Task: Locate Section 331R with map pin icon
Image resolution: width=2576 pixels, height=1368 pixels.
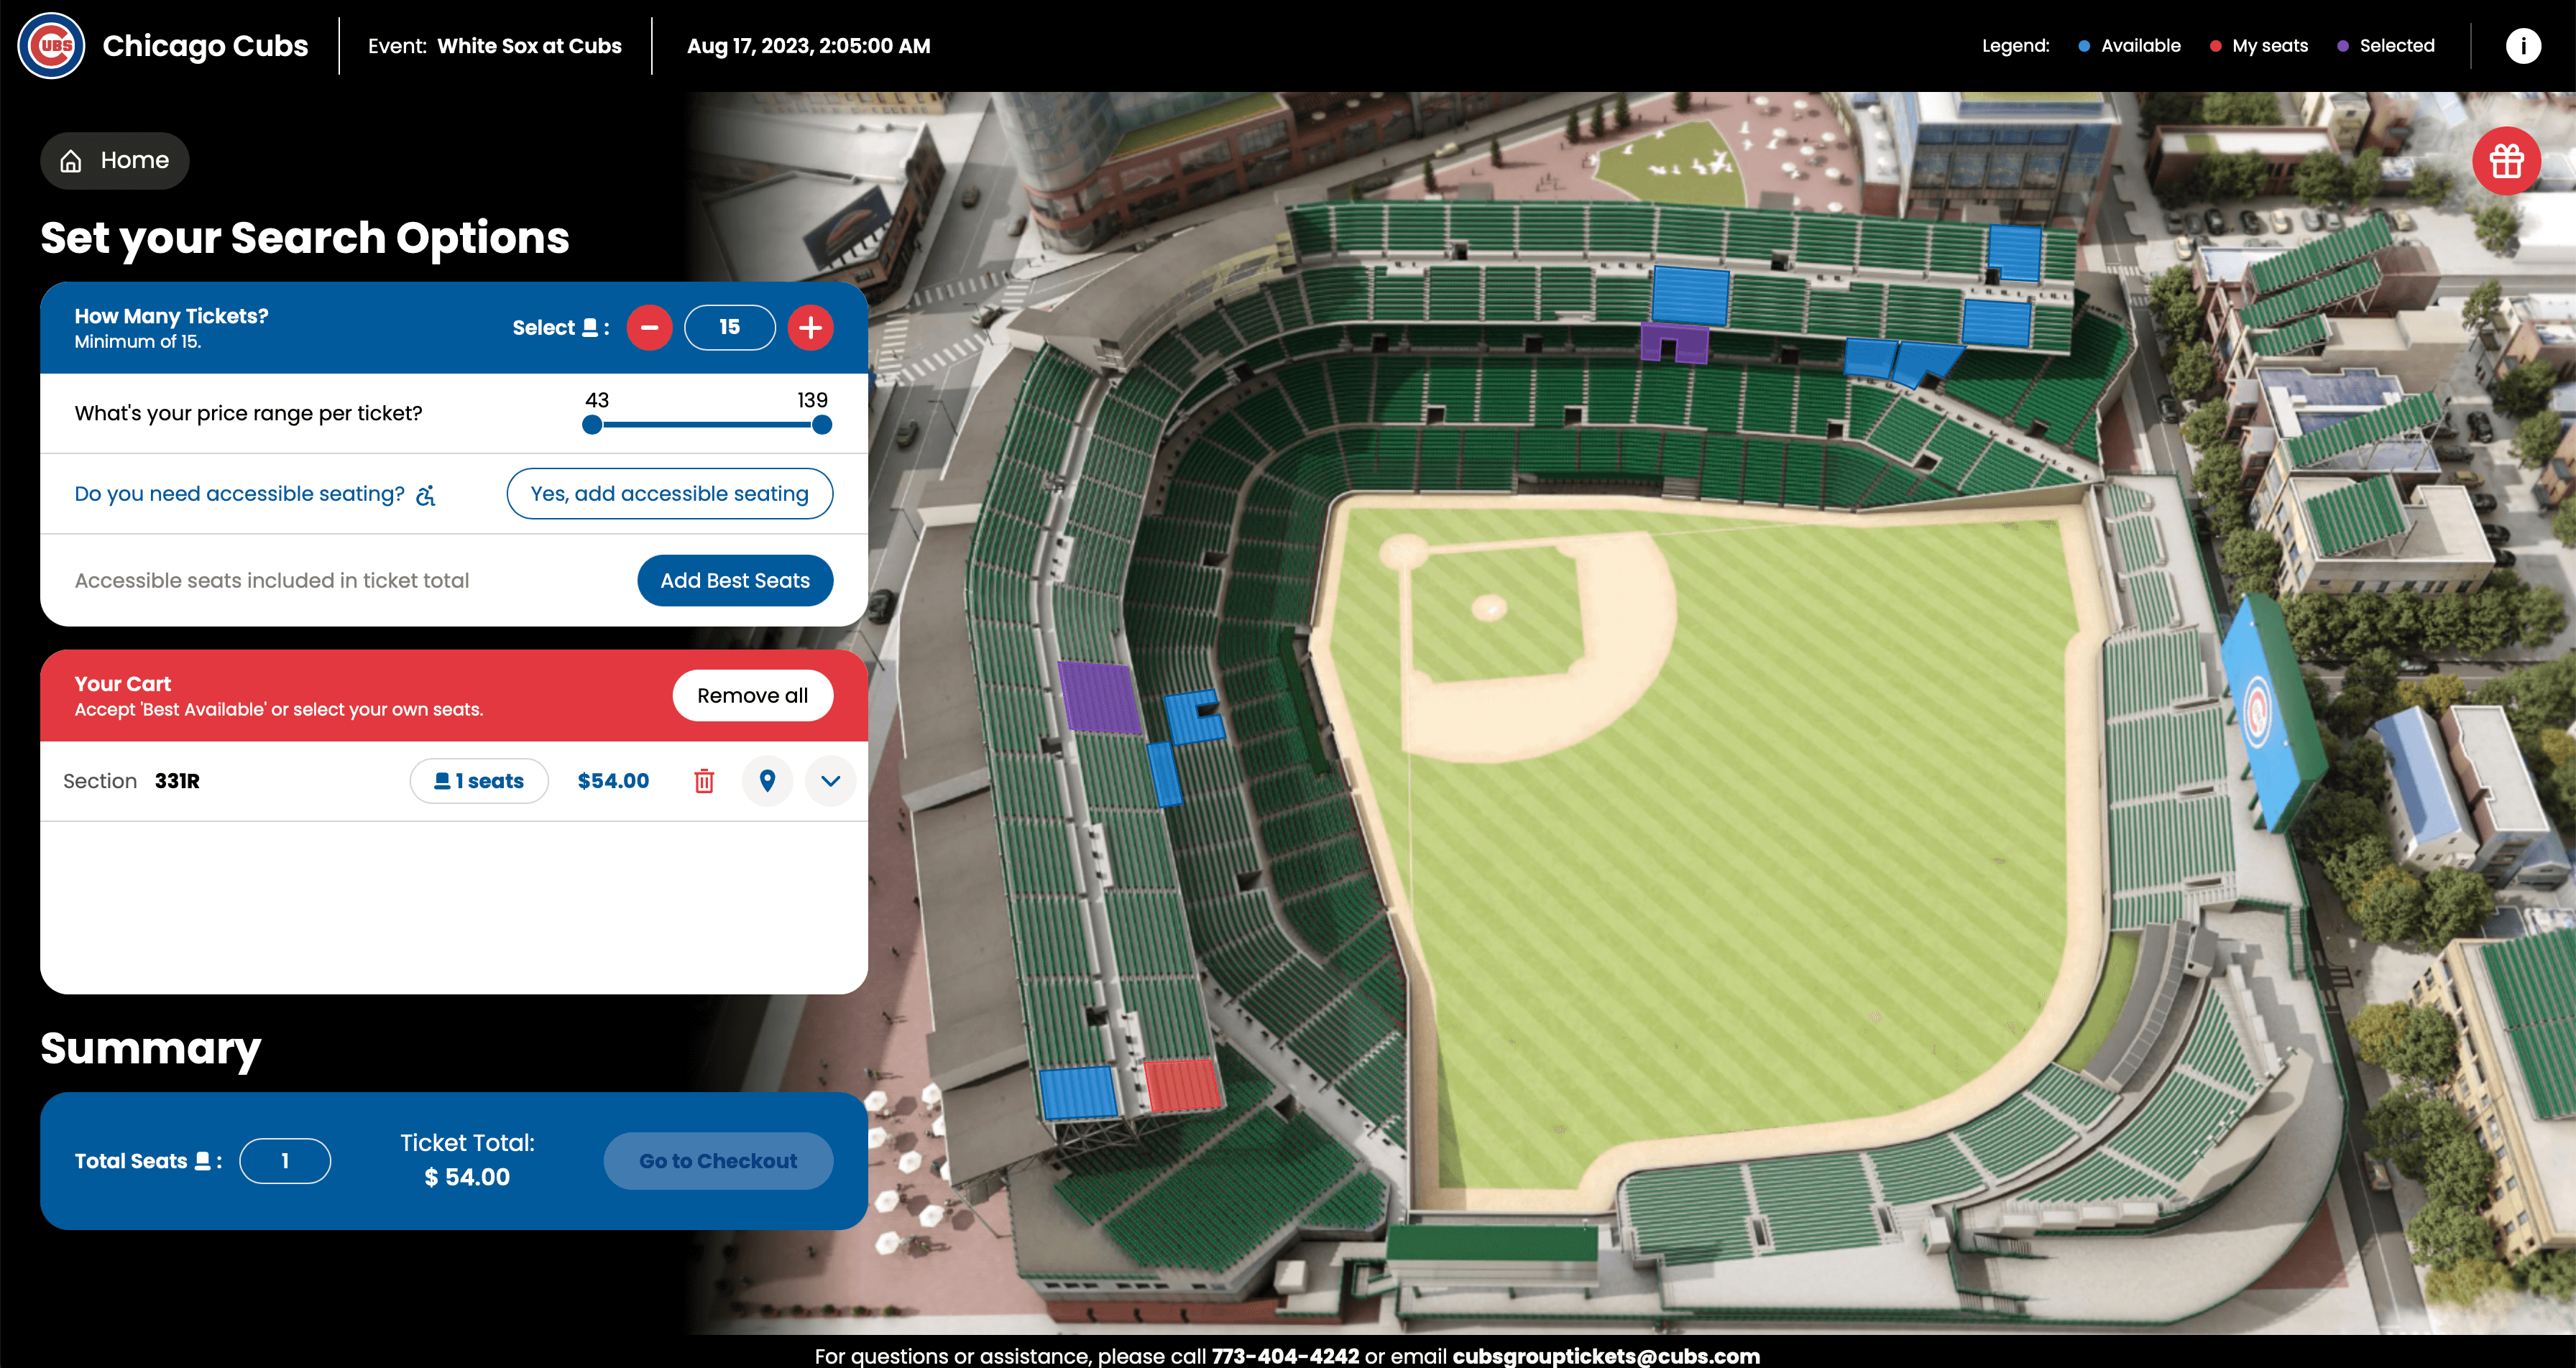Action: pyautogui.click(x=767, y=781)
